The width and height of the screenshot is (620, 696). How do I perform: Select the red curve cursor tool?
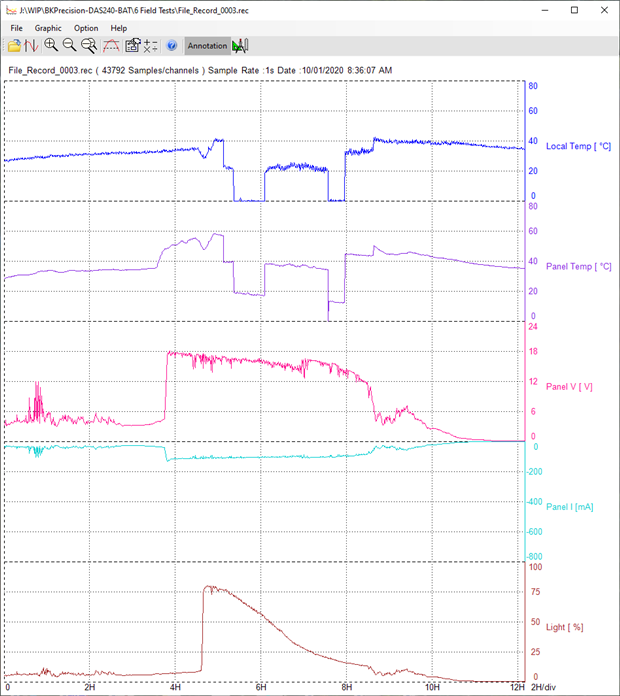click(112, 46)
